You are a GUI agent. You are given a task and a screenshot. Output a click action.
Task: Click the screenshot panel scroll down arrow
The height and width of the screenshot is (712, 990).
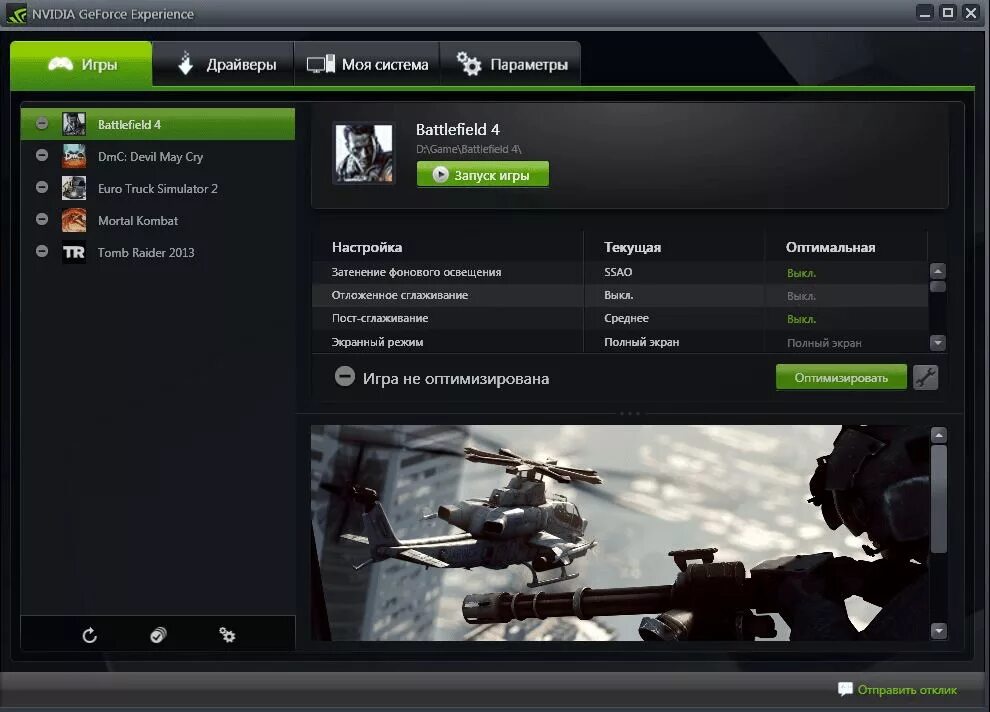click(x=939, y=631)
